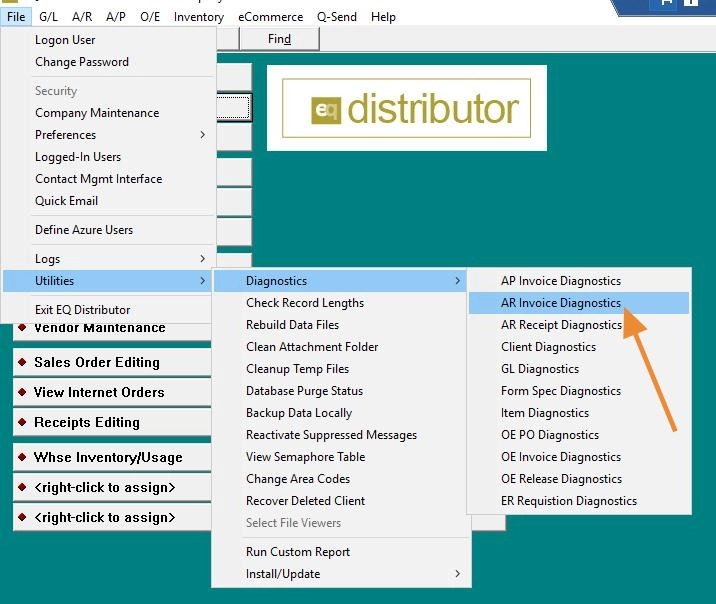Select ER Requistion Diagnostics
This screenshot has width=716, height=604.
click(x=579, y=500)
